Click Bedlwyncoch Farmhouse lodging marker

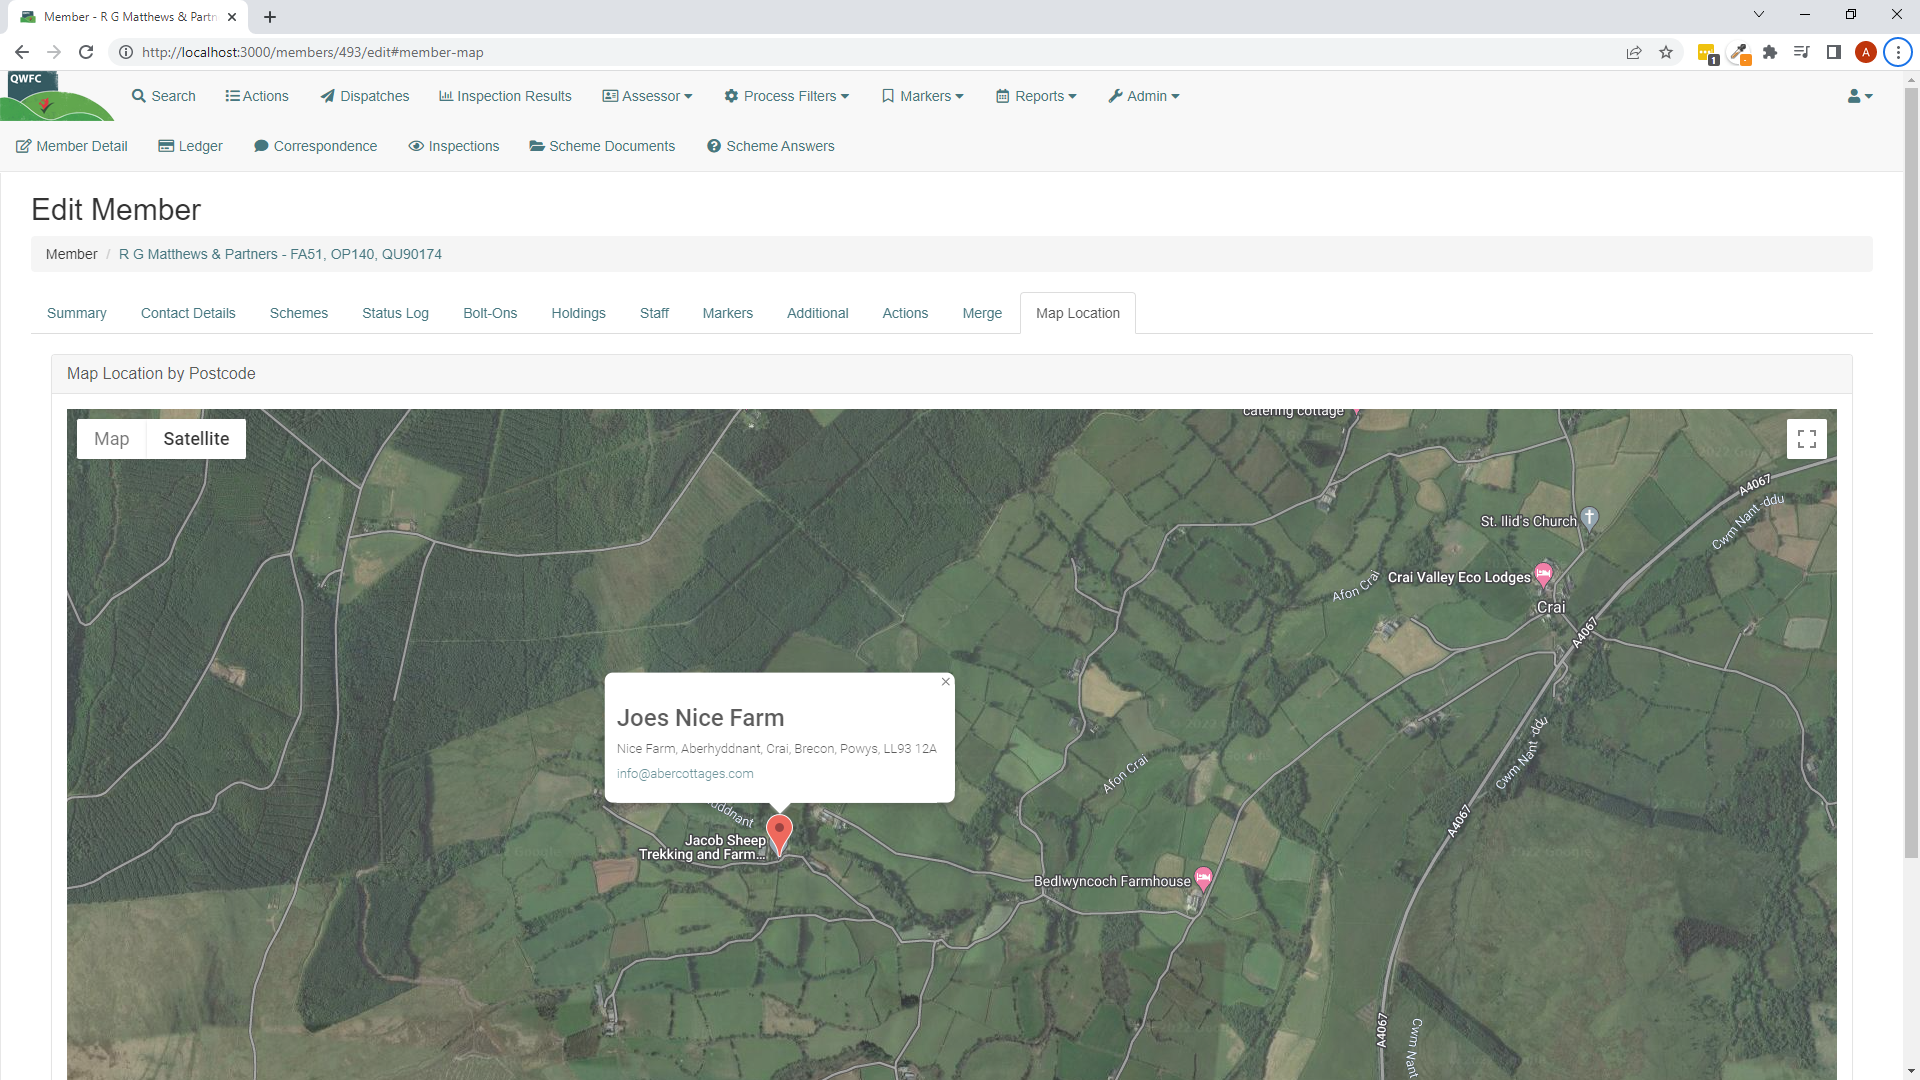(1203, 878)
